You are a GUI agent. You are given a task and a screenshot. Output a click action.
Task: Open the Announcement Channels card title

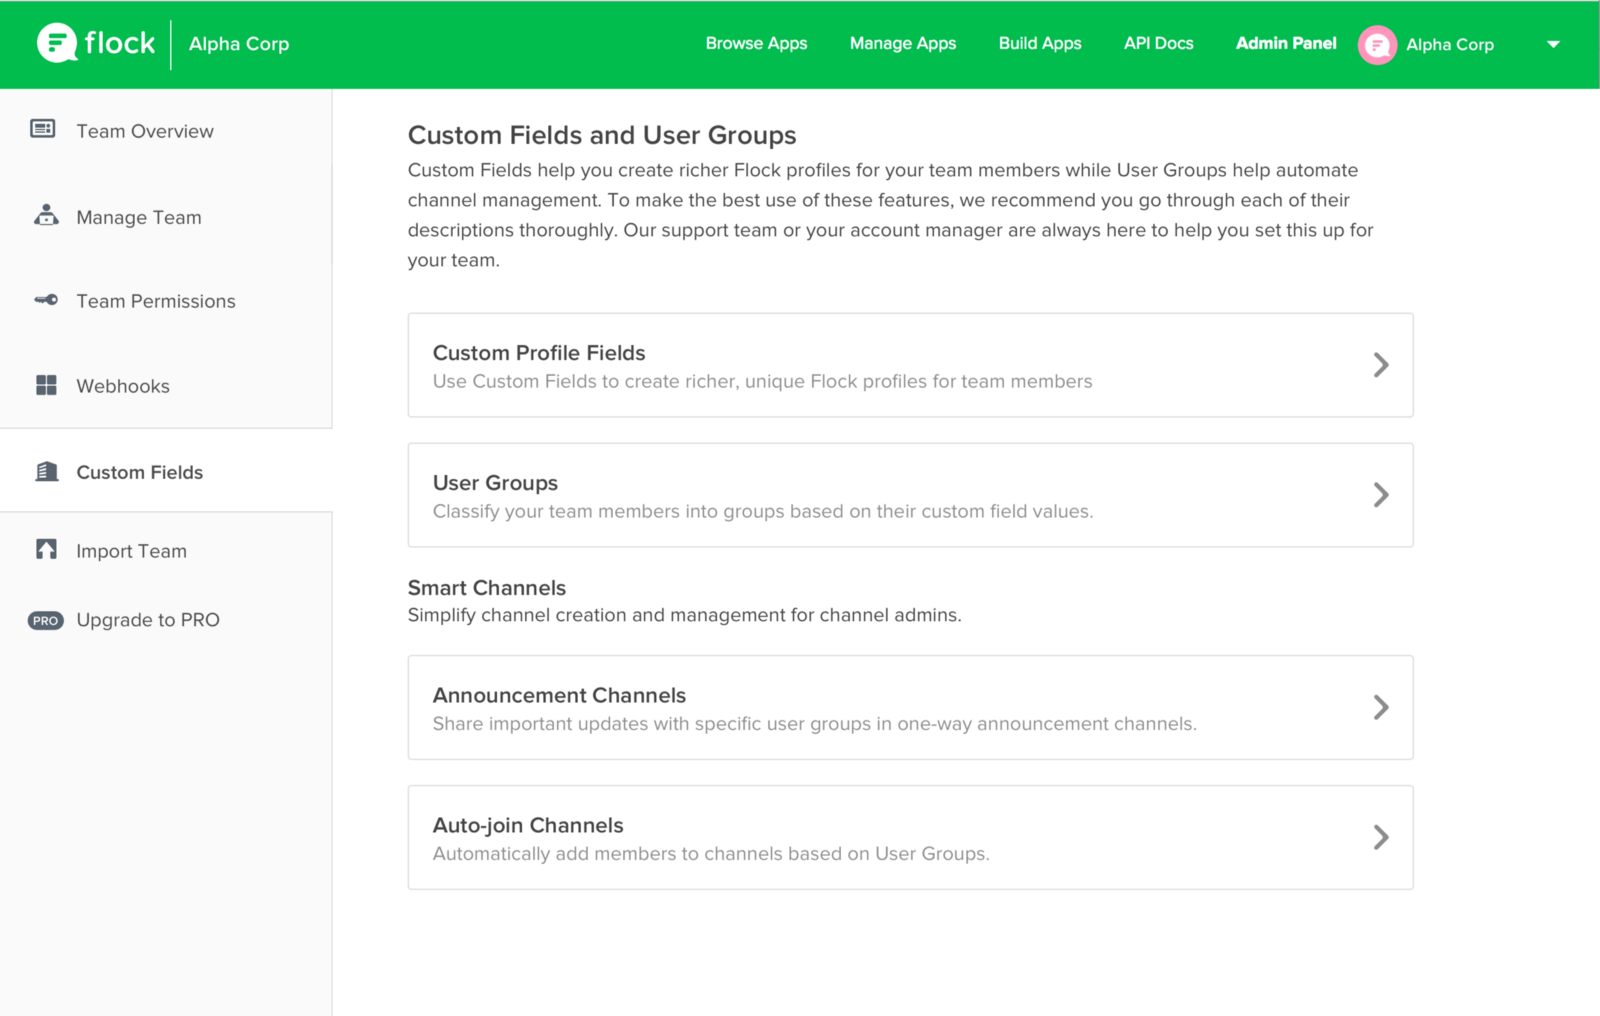559,695
